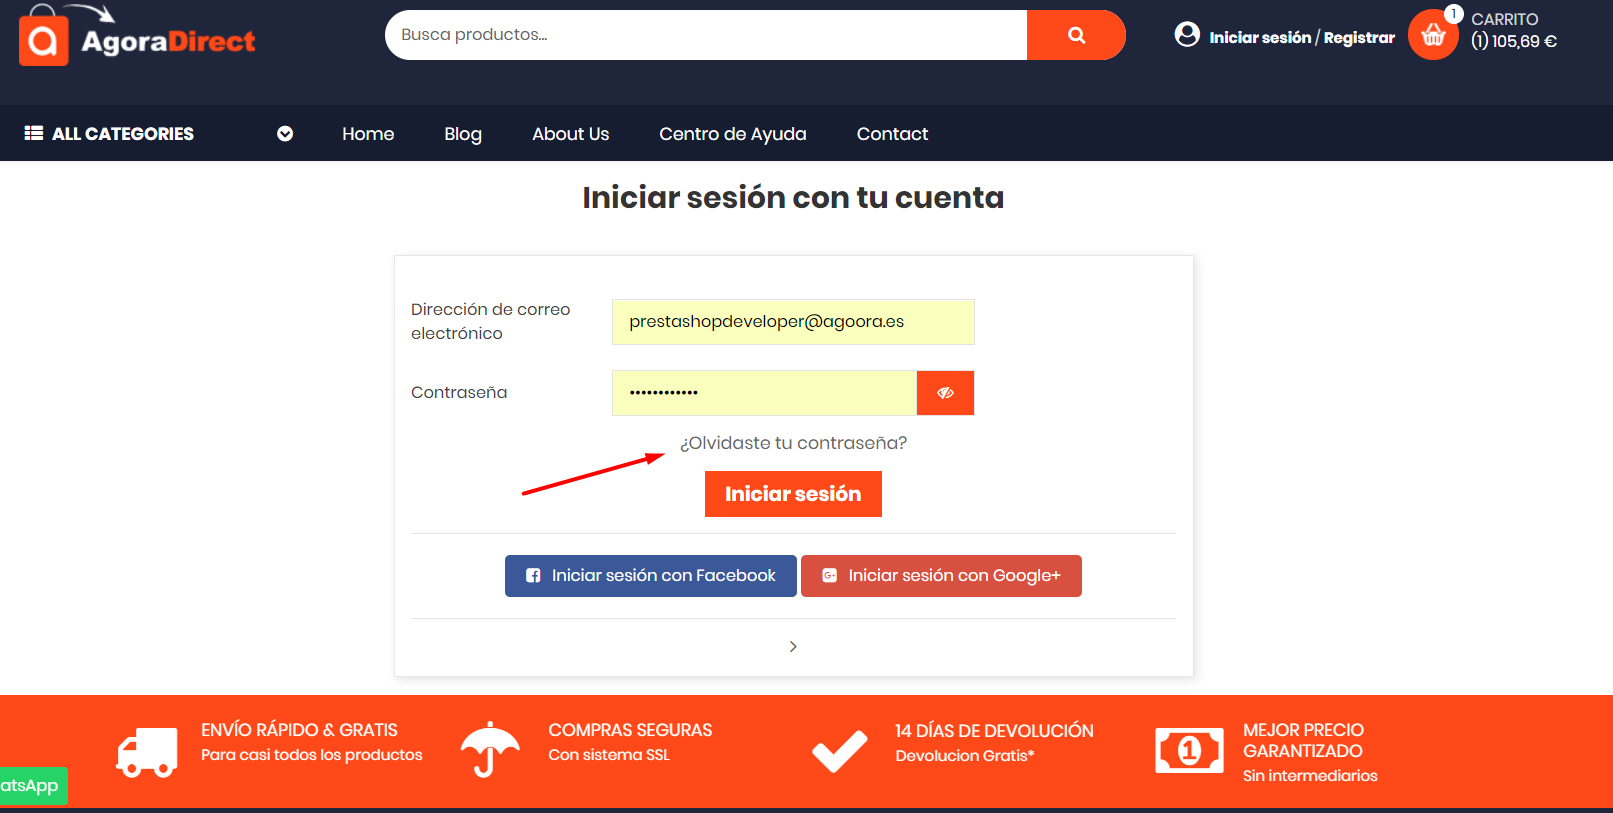Click the email address input field
Screen dimensions: 1613x813
click(793, 322)
